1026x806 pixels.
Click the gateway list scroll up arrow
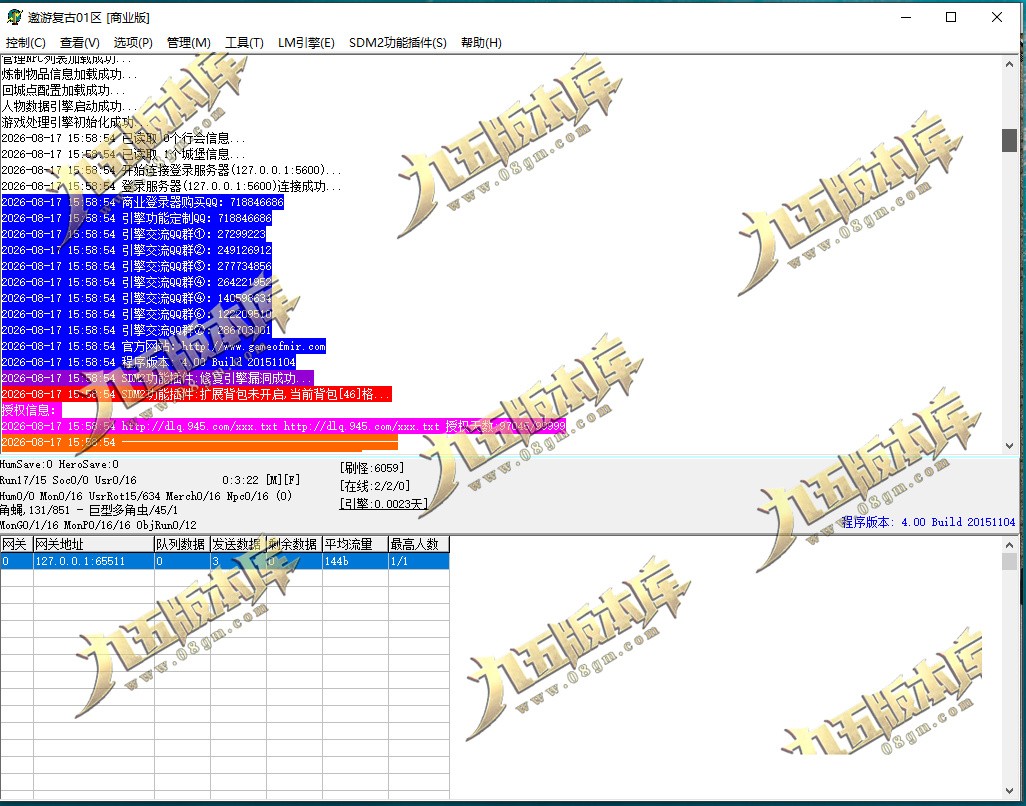coord(1009,544)
